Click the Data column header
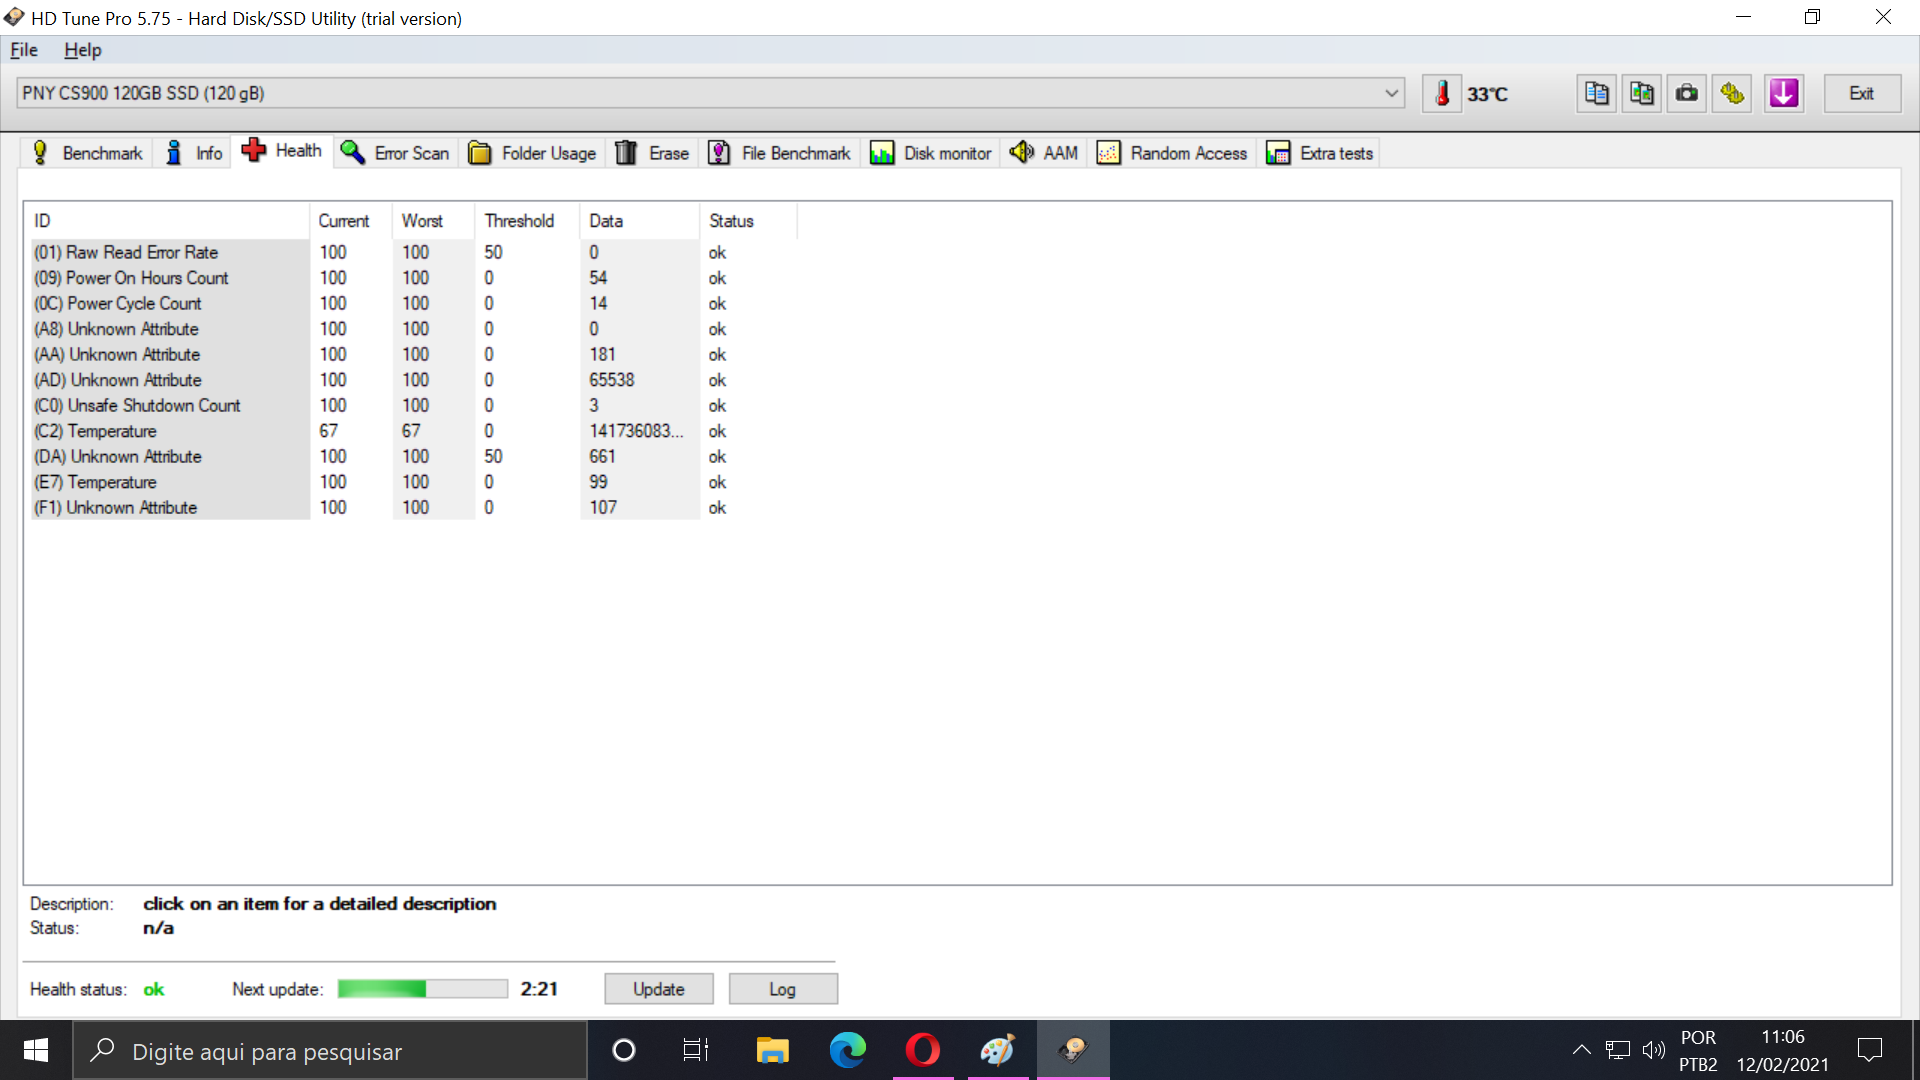Screen dimensions: 1920x1080 tap(640, 221)
